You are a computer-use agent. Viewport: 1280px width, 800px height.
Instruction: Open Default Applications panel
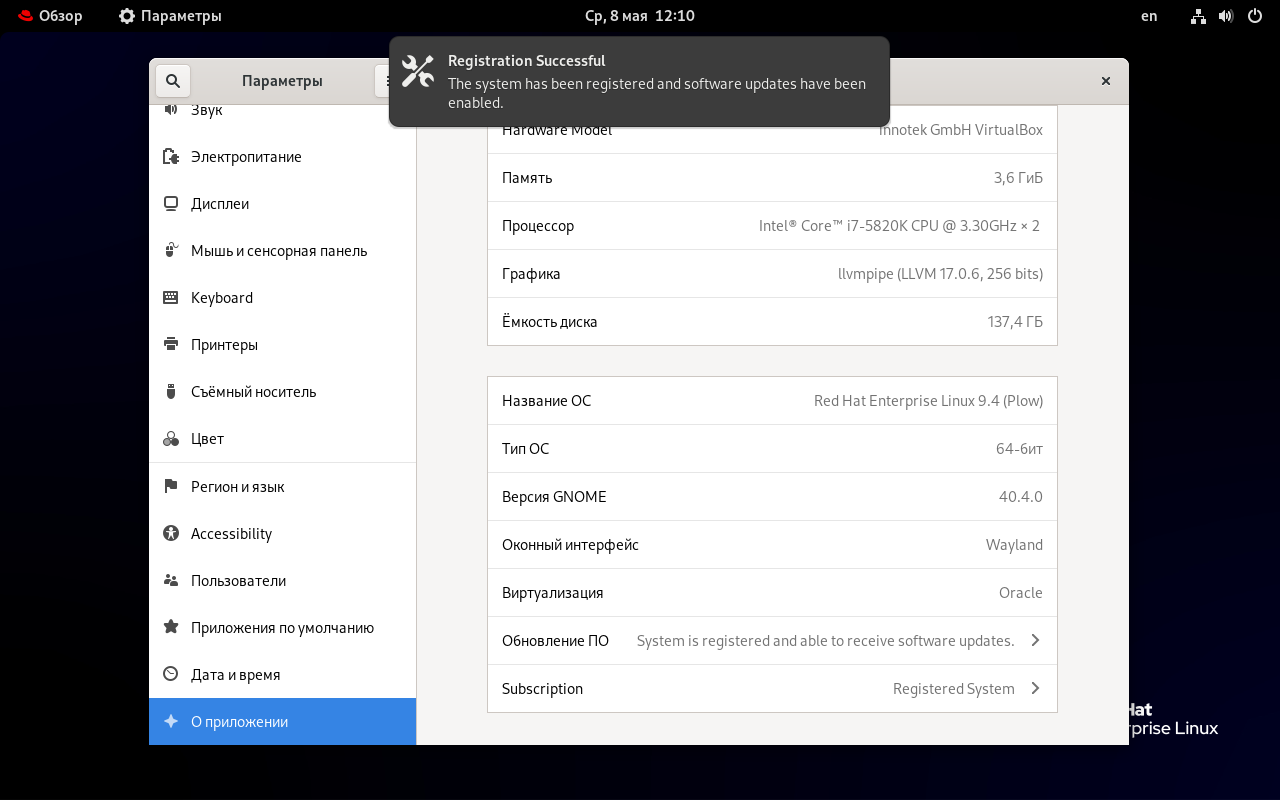coord(282,628)
